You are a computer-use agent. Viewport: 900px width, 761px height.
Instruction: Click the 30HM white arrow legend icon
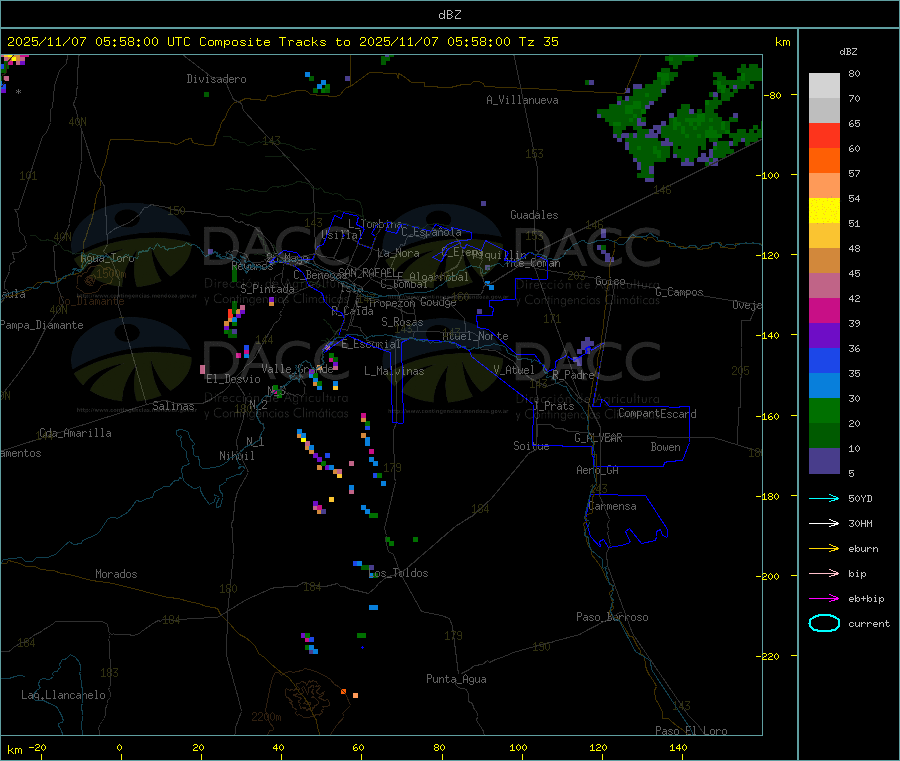point(824,523)
